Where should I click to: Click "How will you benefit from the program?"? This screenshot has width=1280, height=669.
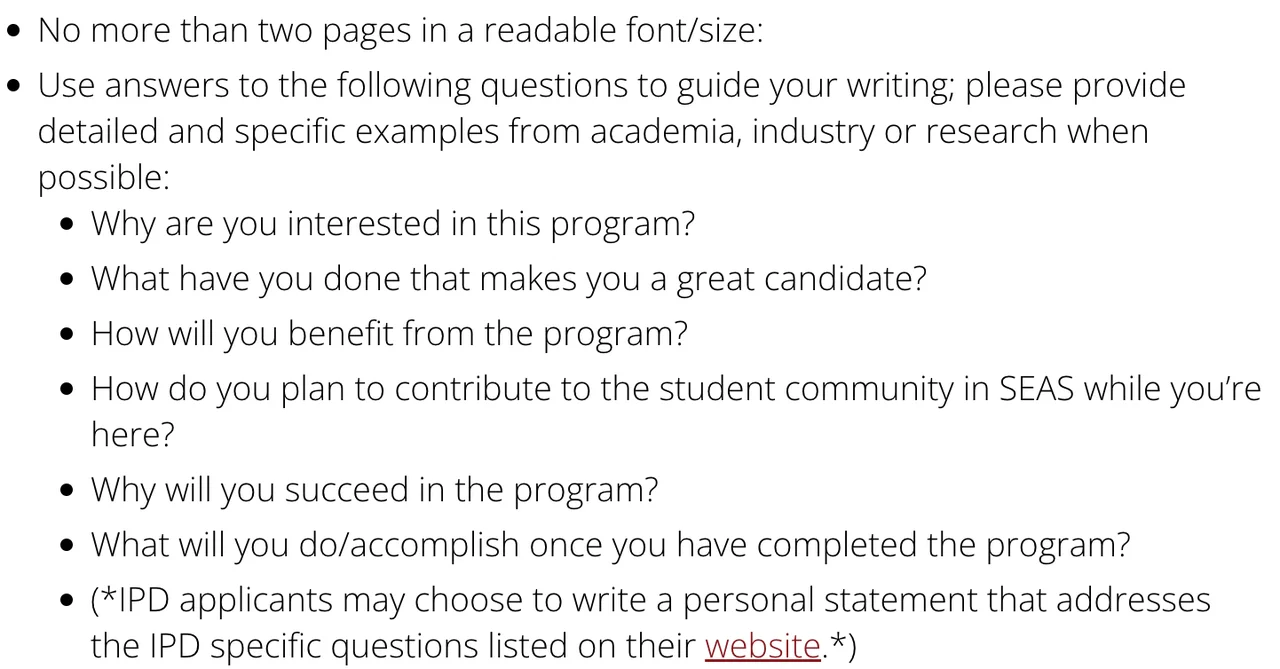(x=389, y=333)
